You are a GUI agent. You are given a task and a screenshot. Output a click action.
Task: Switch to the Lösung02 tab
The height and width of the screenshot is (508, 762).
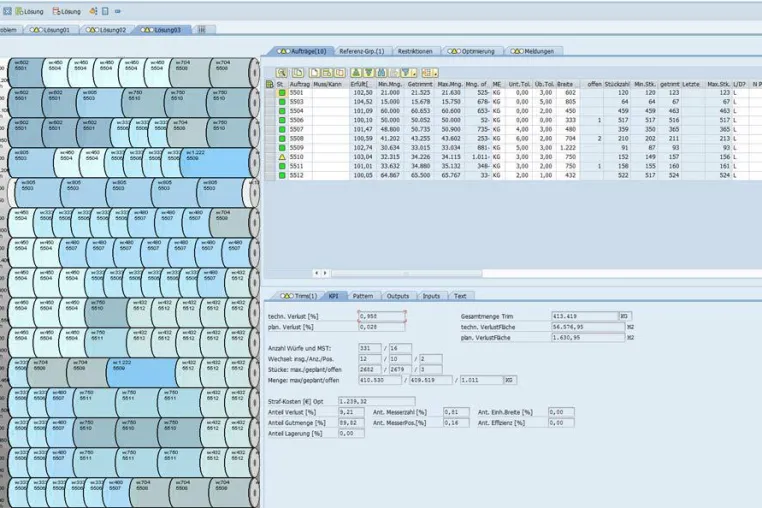[x=106, y=30]
